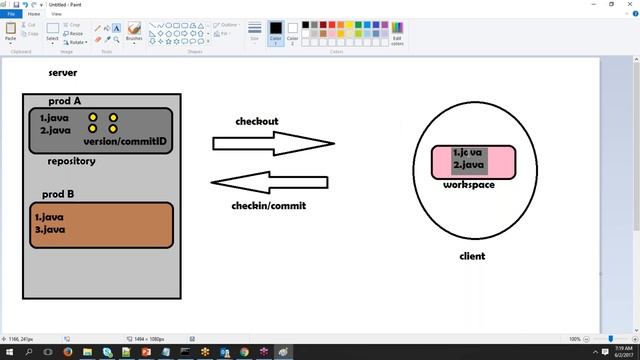640x360 pixels.
Task: Expand the Select dropdown arrow
Action: [x=52, y=43]
